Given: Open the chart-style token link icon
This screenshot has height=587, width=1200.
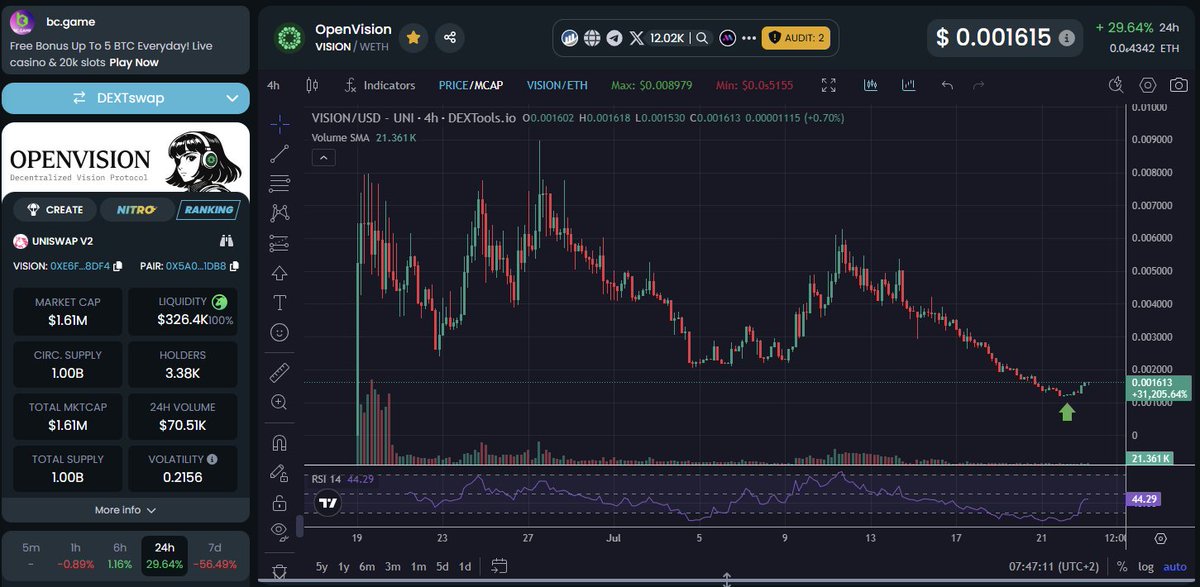Looking at the screenshot, I should (x=571, y=38).
